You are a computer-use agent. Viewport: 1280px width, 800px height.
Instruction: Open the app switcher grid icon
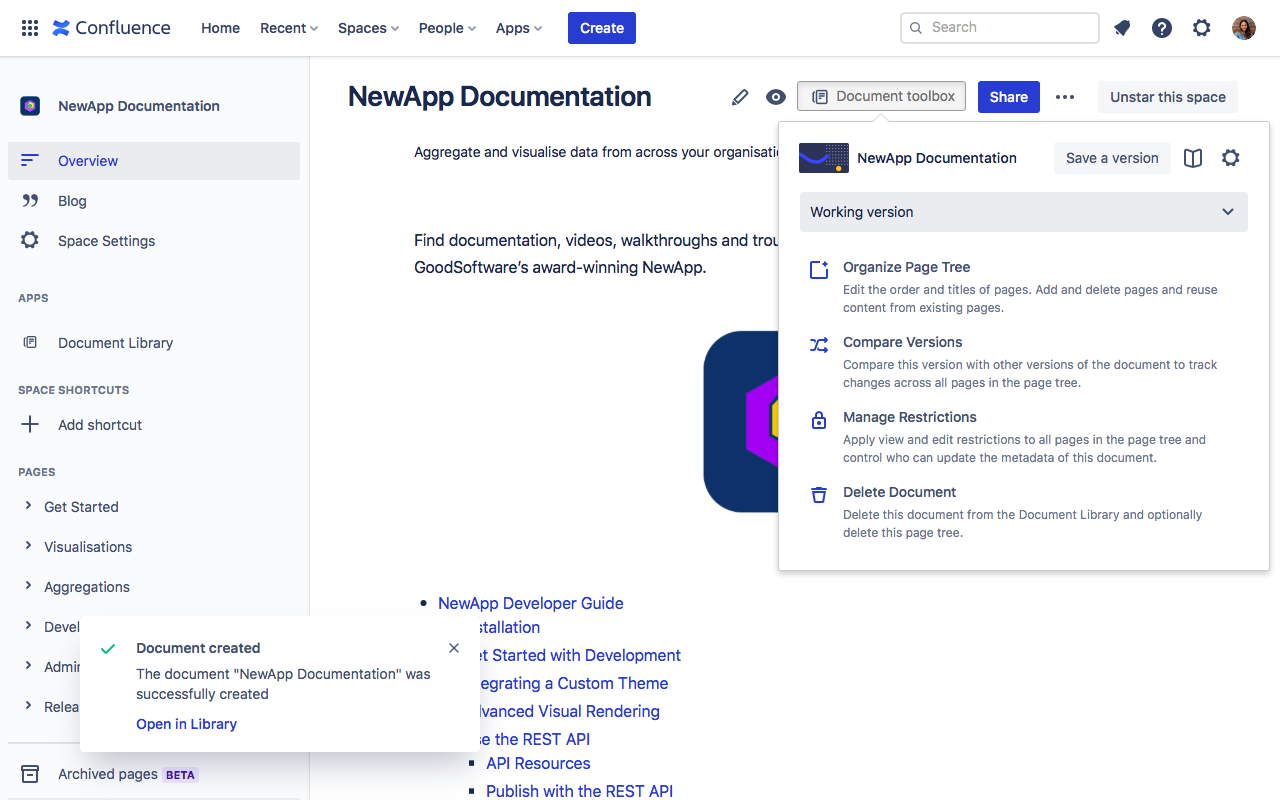click(30, 28)
